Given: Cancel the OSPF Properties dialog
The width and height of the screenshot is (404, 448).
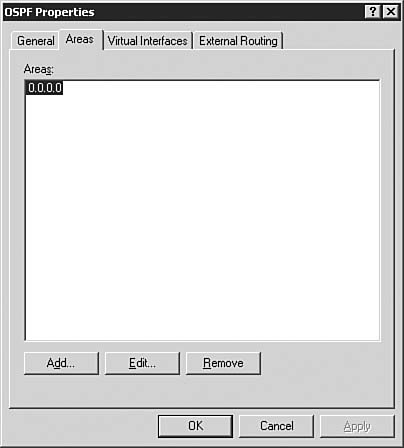Looking at the screenshot, I should coord(277,426).
